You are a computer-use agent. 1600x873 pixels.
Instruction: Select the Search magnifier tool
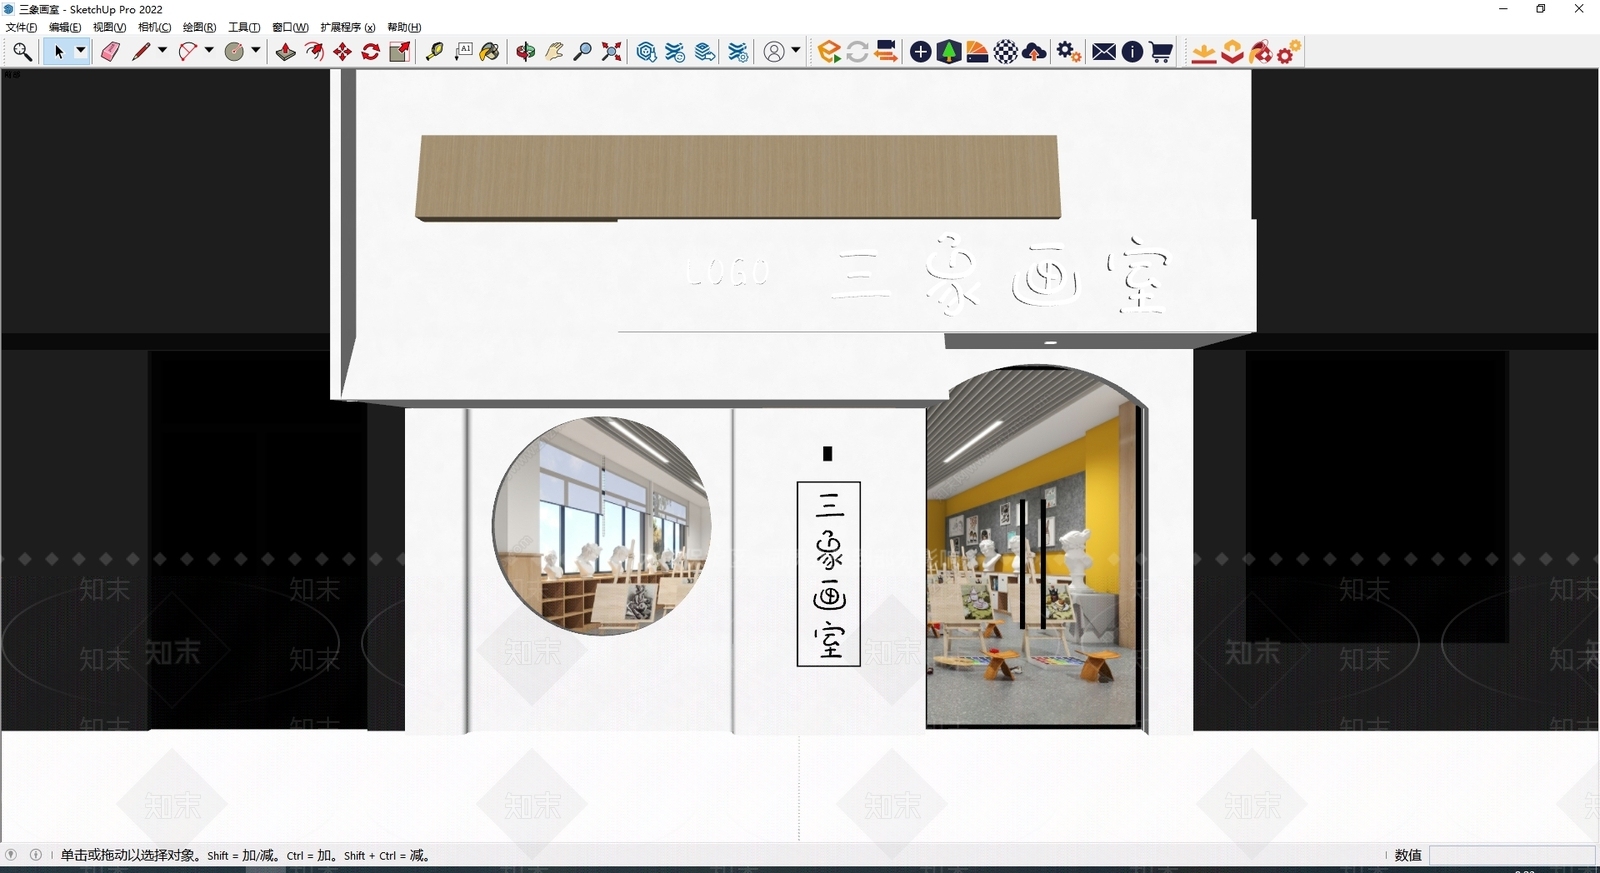(22, 52)
